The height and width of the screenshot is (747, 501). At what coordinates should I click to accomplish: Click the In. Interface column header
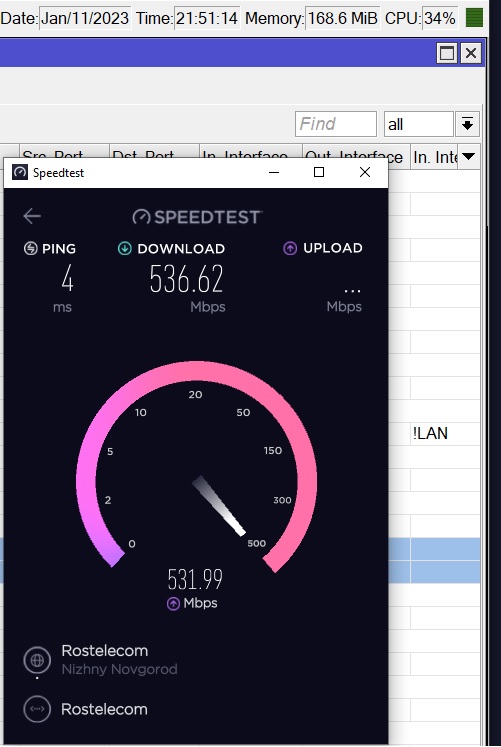tap(250, 151)
